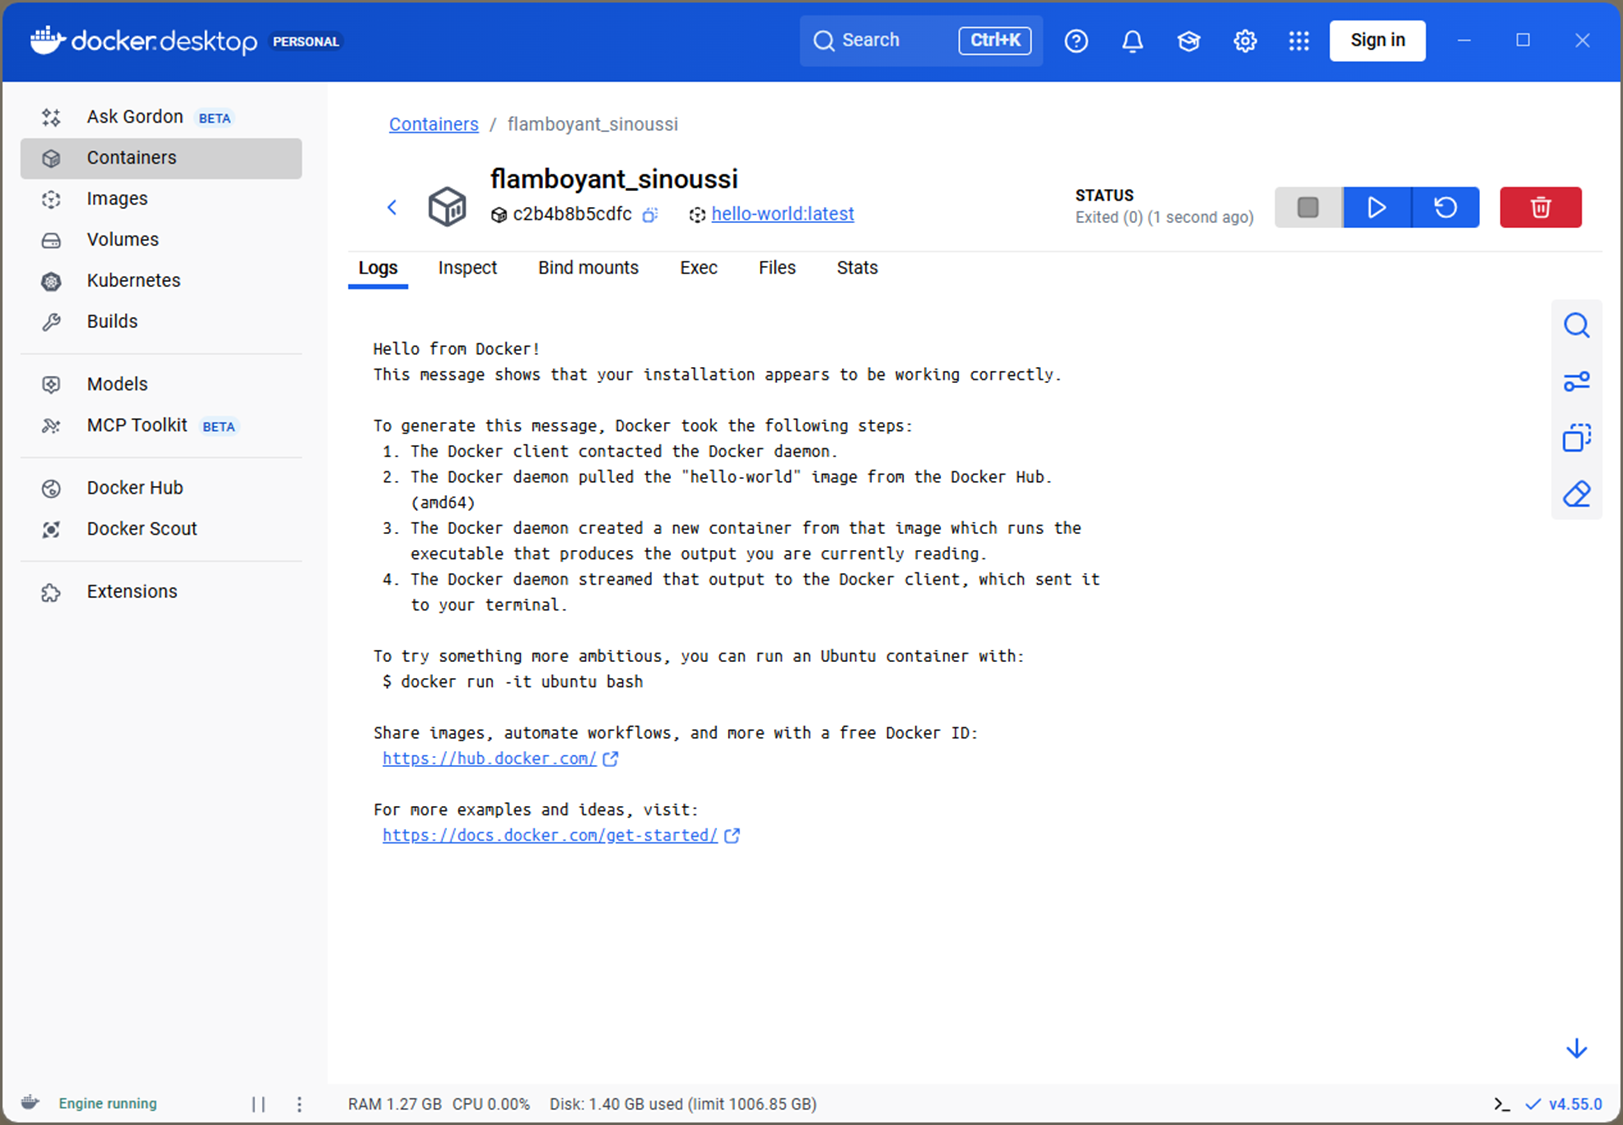Click the Search field in header
Screen dimensions: 1623x1125
[921, 41]
